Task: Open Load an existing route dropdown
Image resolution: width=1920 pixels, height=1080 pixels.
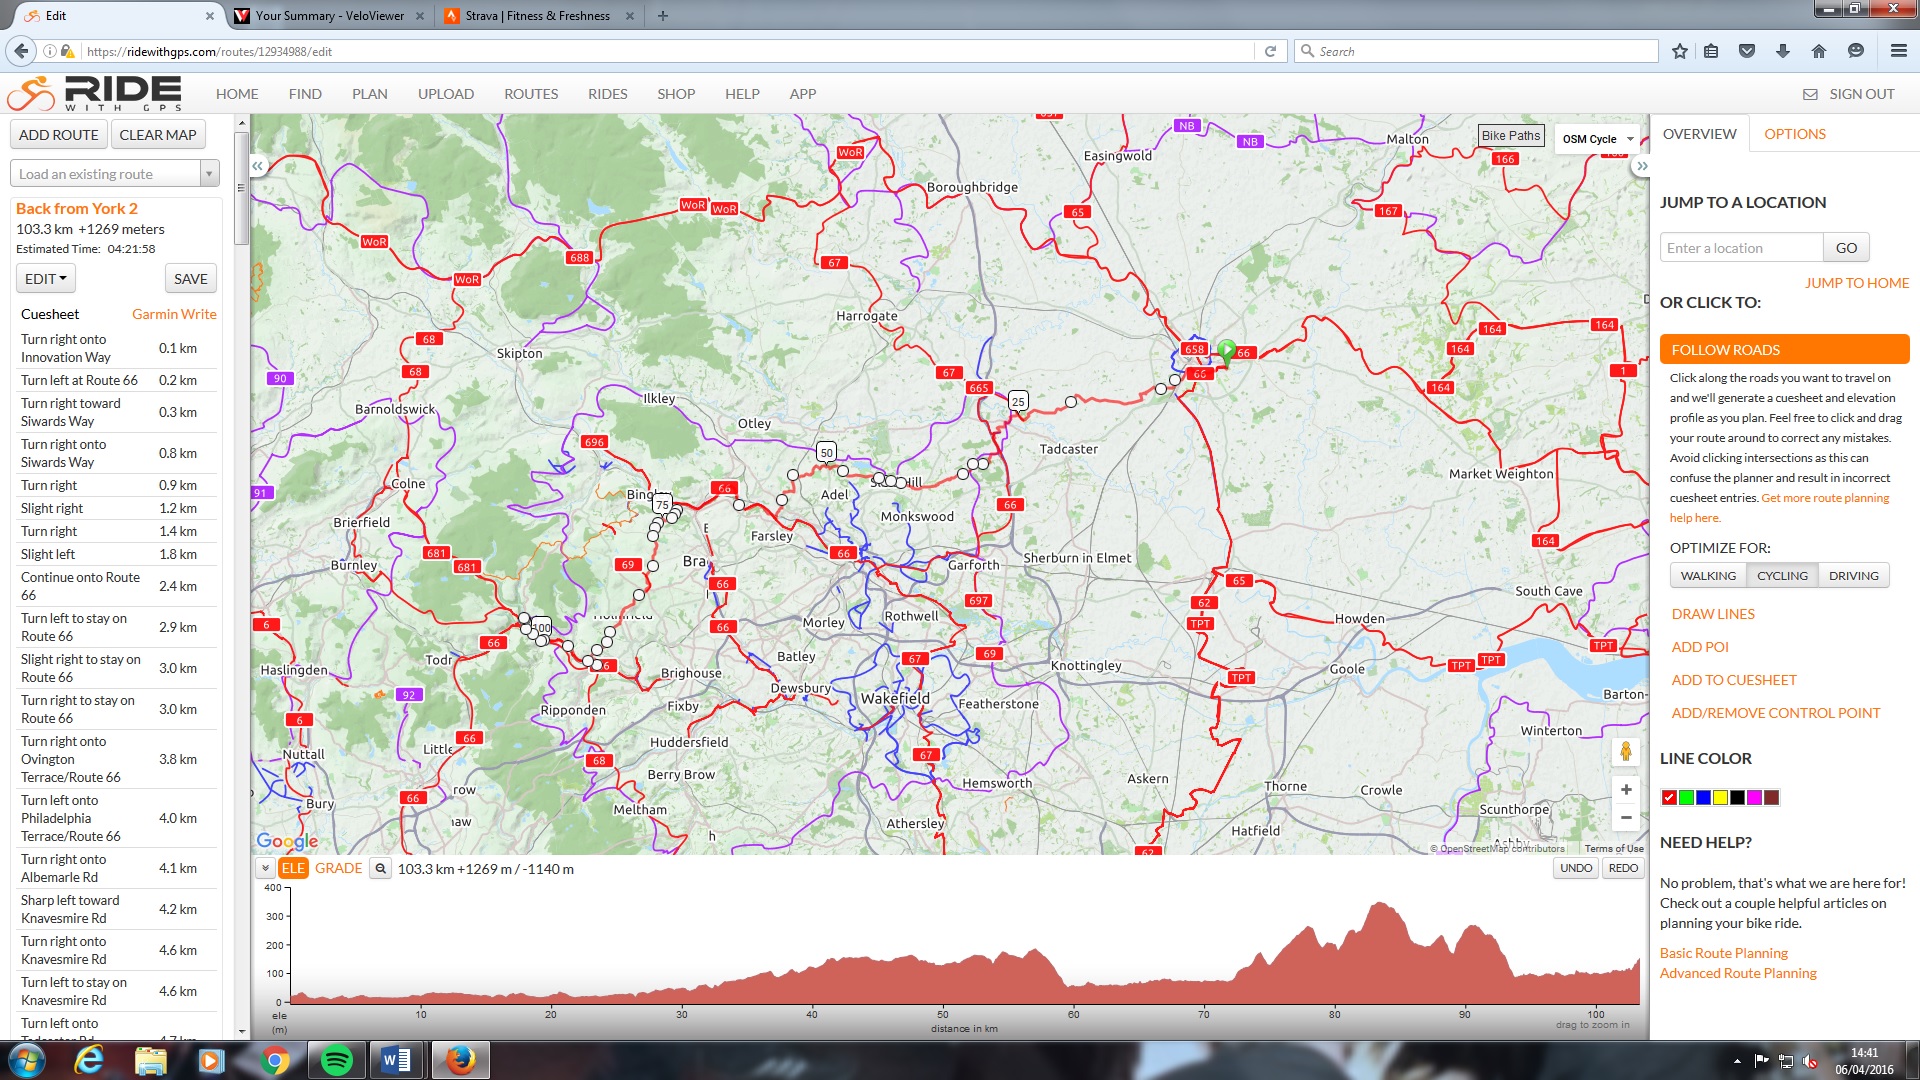Action: (114, 174)
